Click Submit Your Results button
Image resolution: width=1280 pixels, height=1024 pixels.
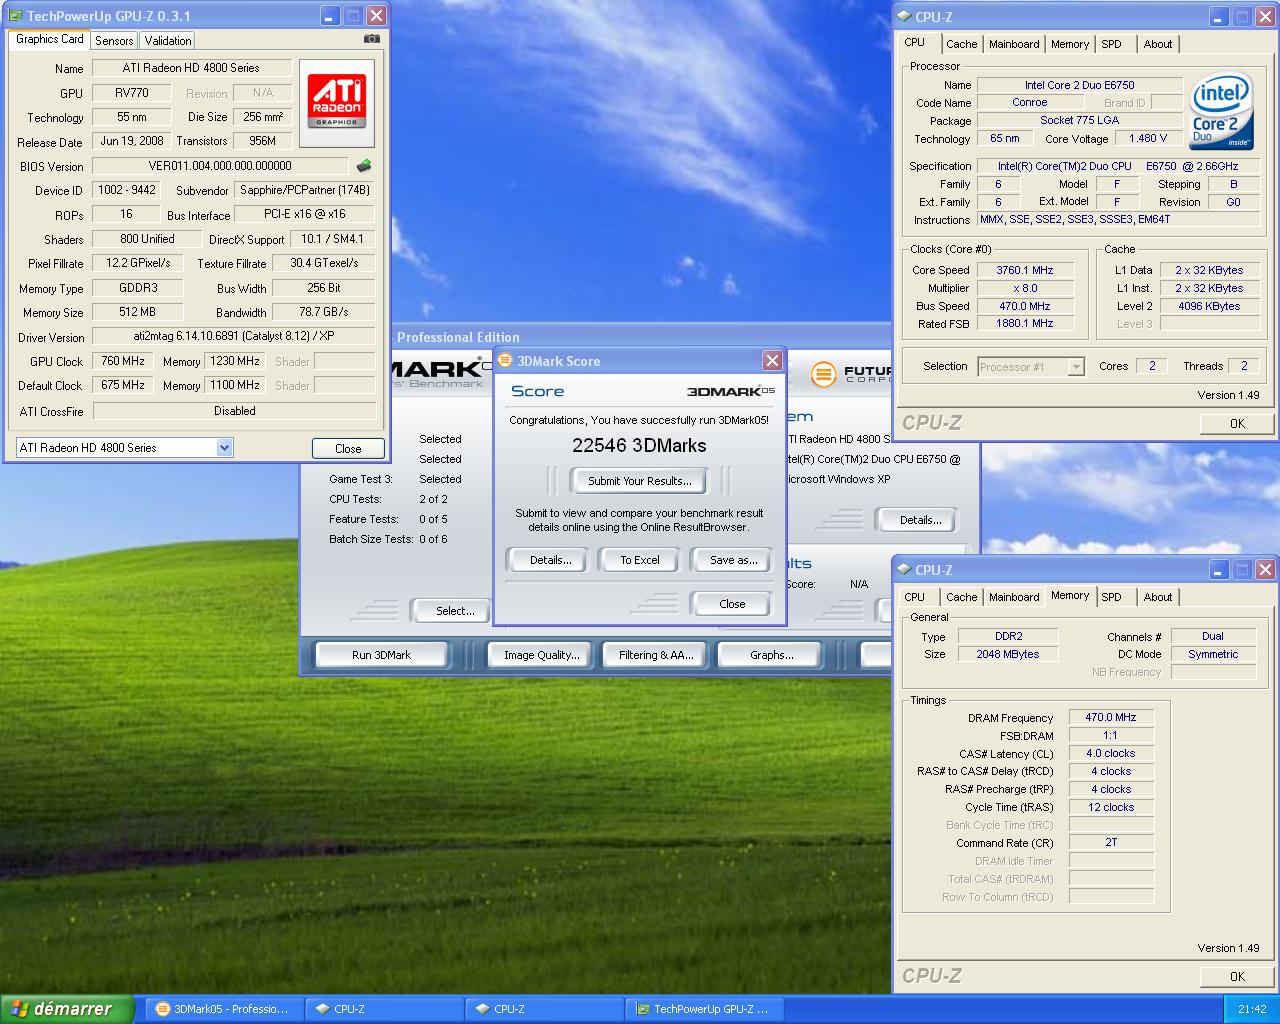coord(639,481)
